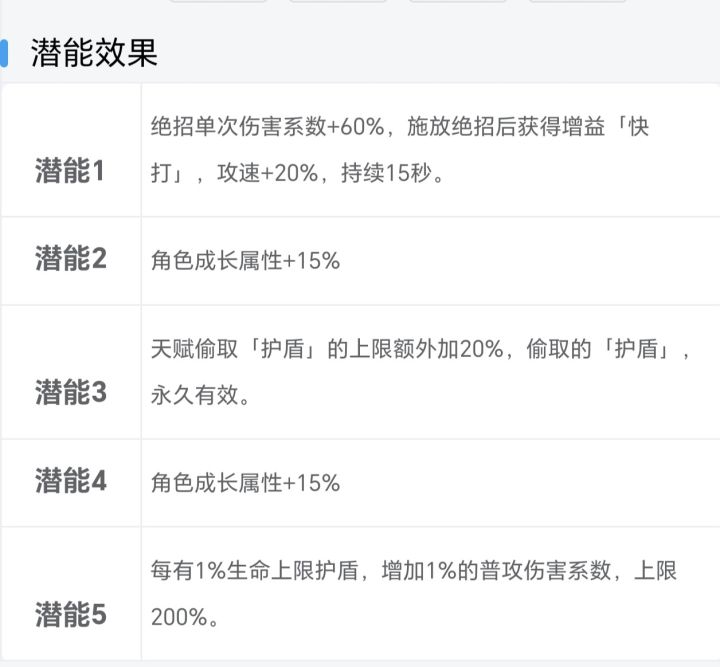Click the leftmost partially visible button at top

[218, 2]
